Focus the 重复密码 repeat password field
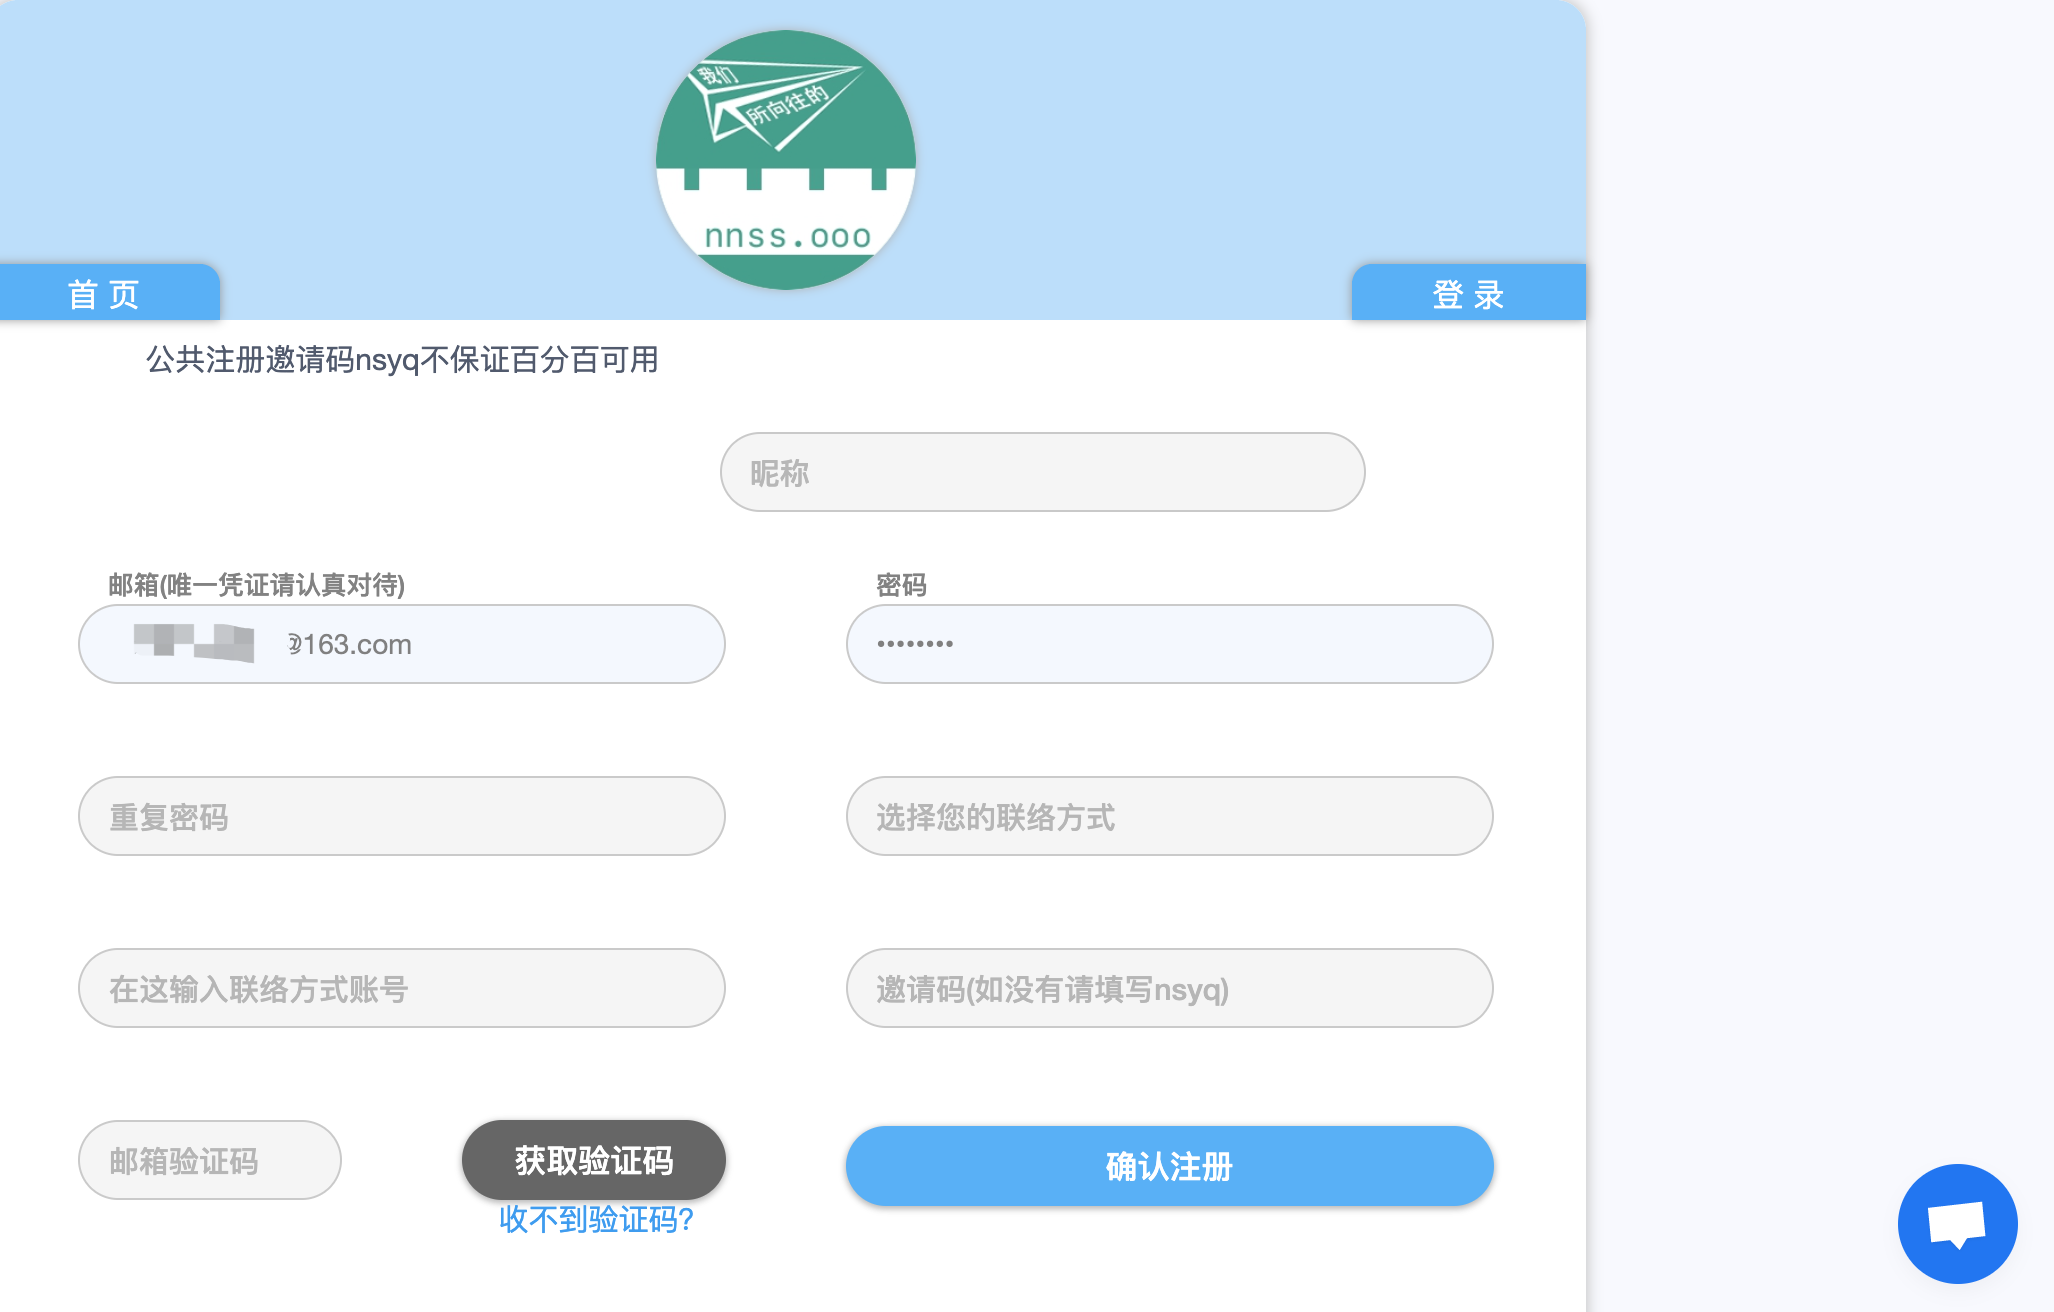Screen dimensions: 2054x1312 (401, 816)
